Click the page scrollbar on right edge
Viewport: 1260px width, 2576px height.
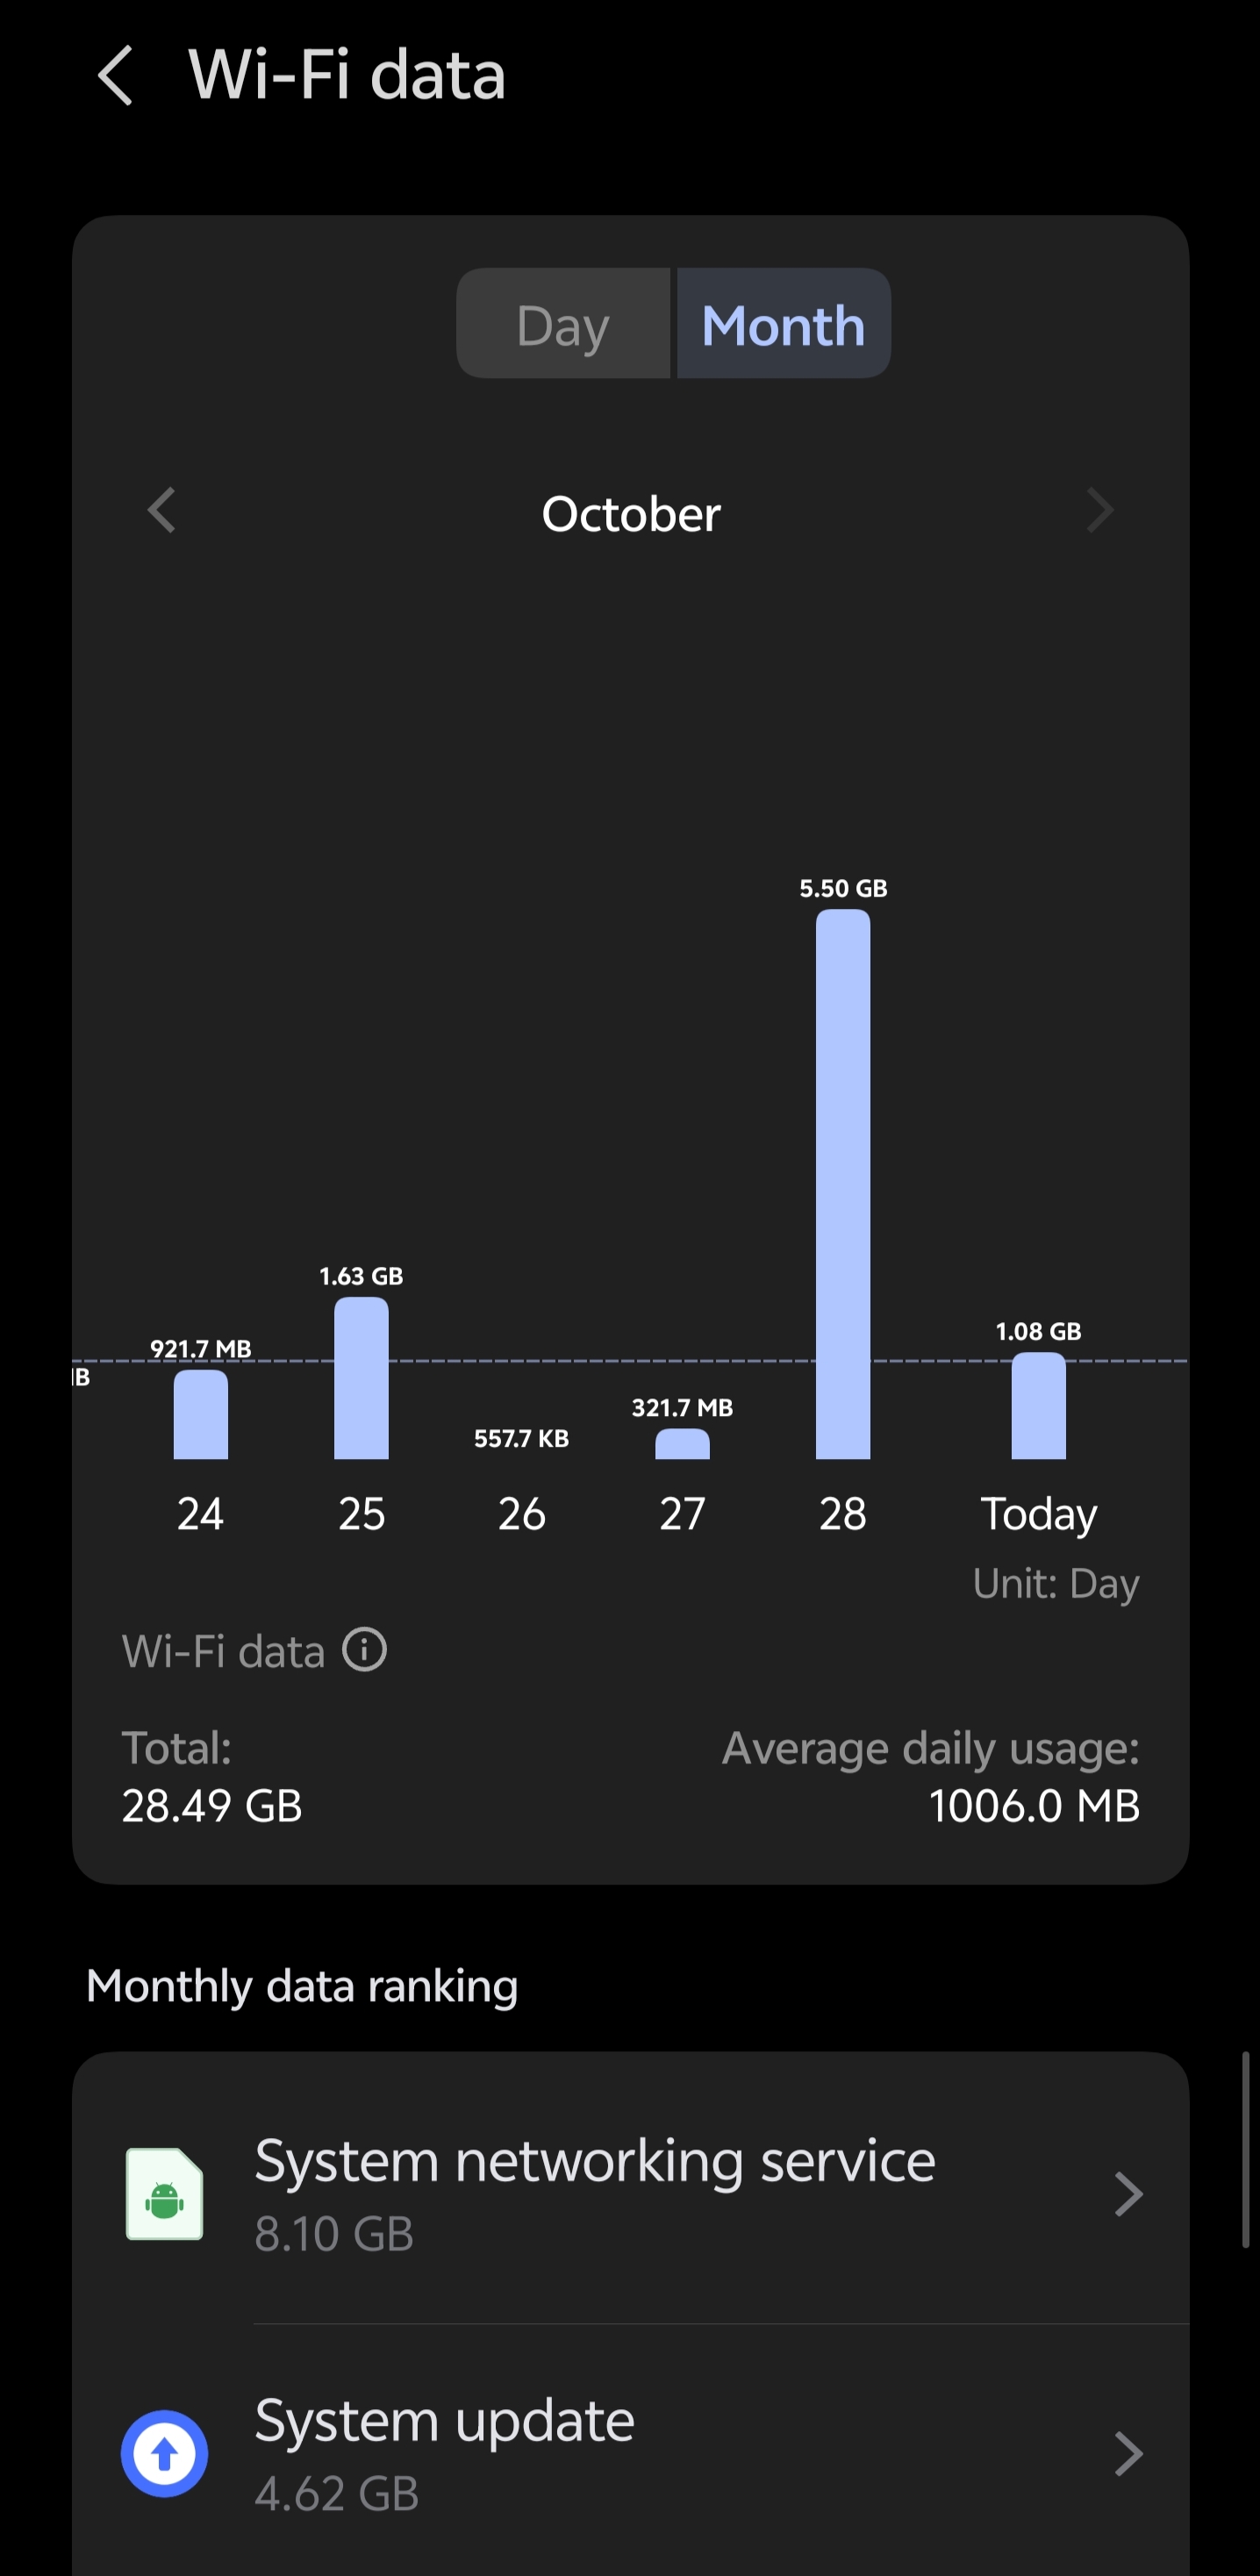(1245, 2150)
